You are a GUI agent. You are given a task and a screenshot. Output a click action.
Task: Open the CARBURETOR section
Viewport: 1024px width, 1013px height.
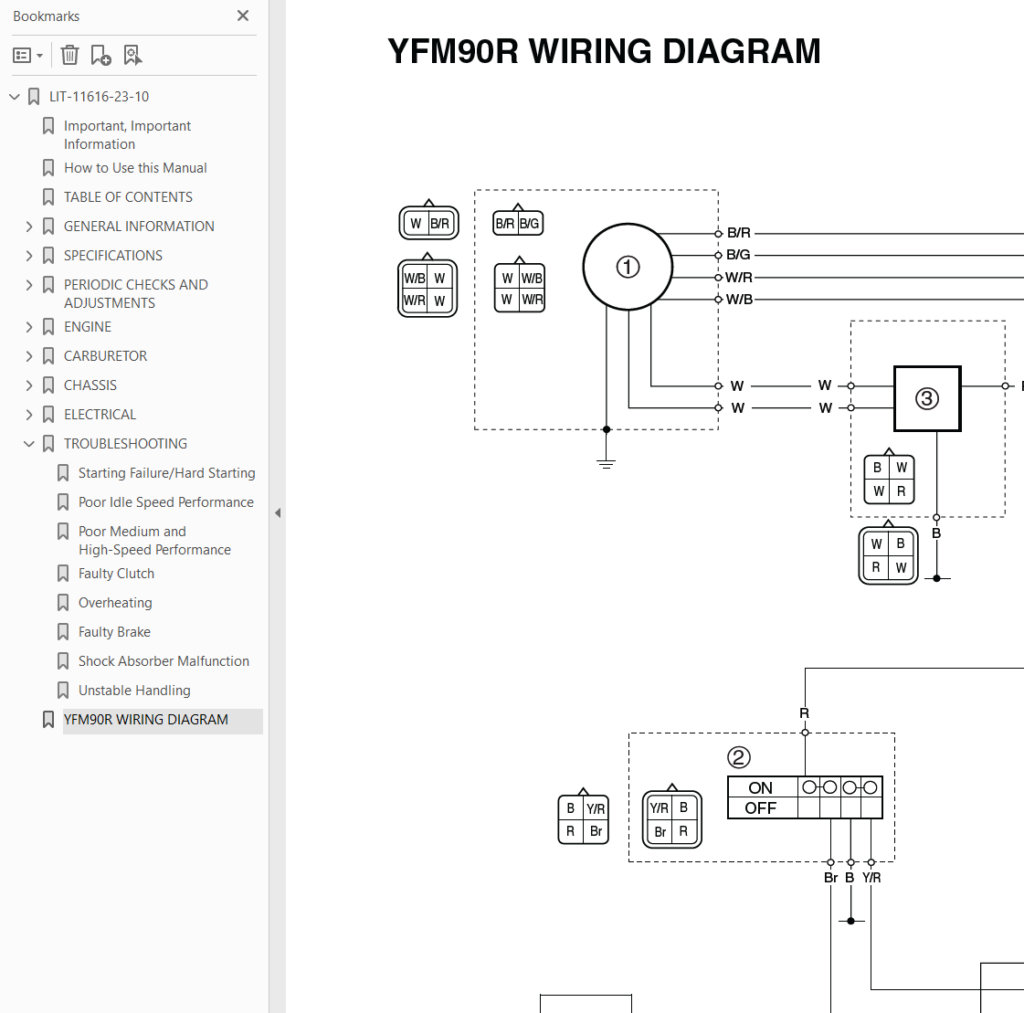(x=105, y=356)
